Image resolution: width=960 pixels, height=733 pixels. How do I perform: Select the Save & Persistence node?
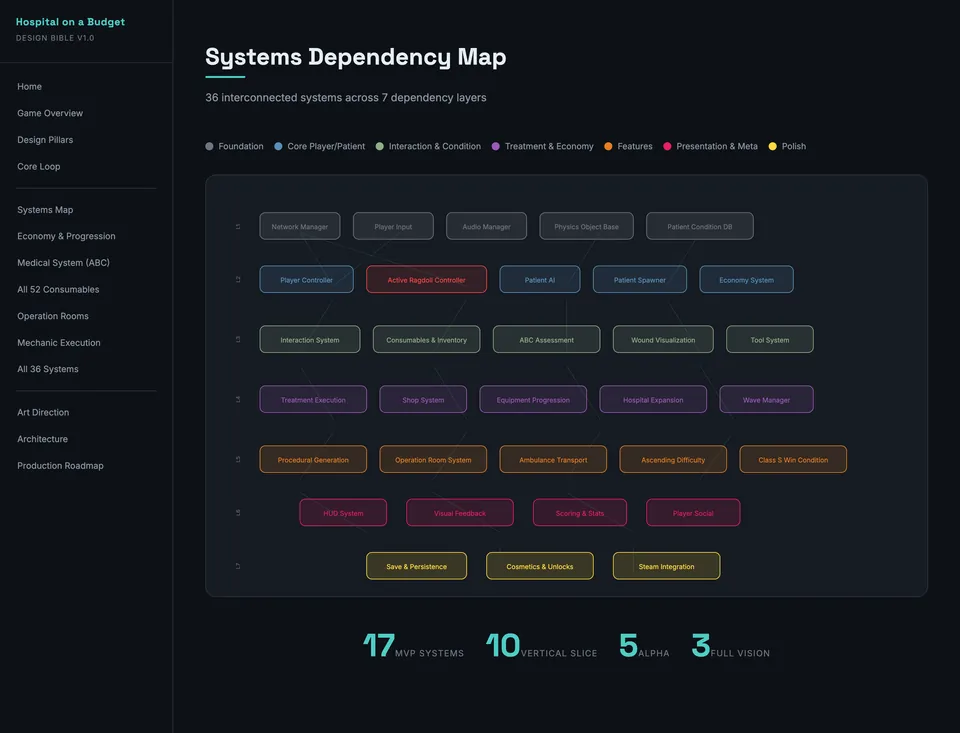point(416,566)
